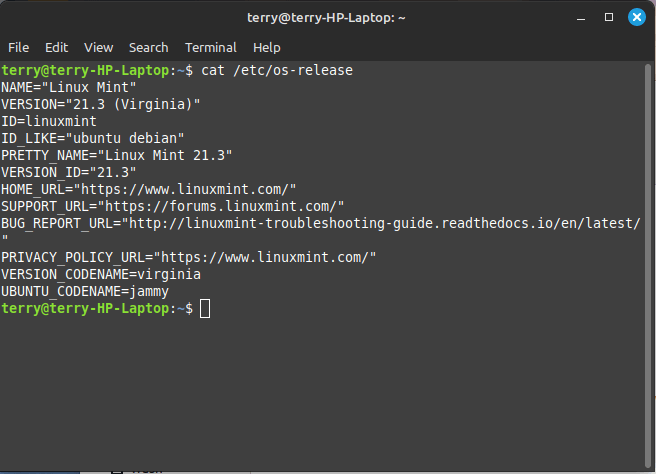656x474 pixels.
Task: Click the window title terry@terry-HP-Laptop
Action: [326, 18]
